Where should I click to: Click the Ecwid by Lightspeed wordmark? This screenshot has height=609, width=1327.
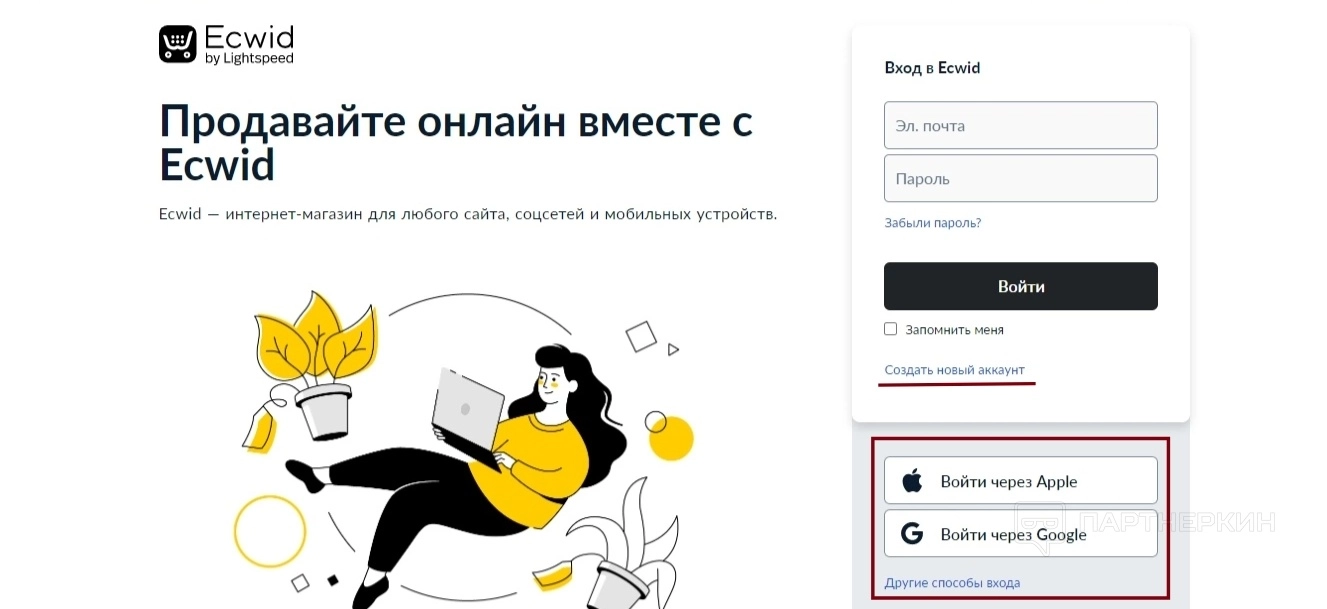(249, 45)
